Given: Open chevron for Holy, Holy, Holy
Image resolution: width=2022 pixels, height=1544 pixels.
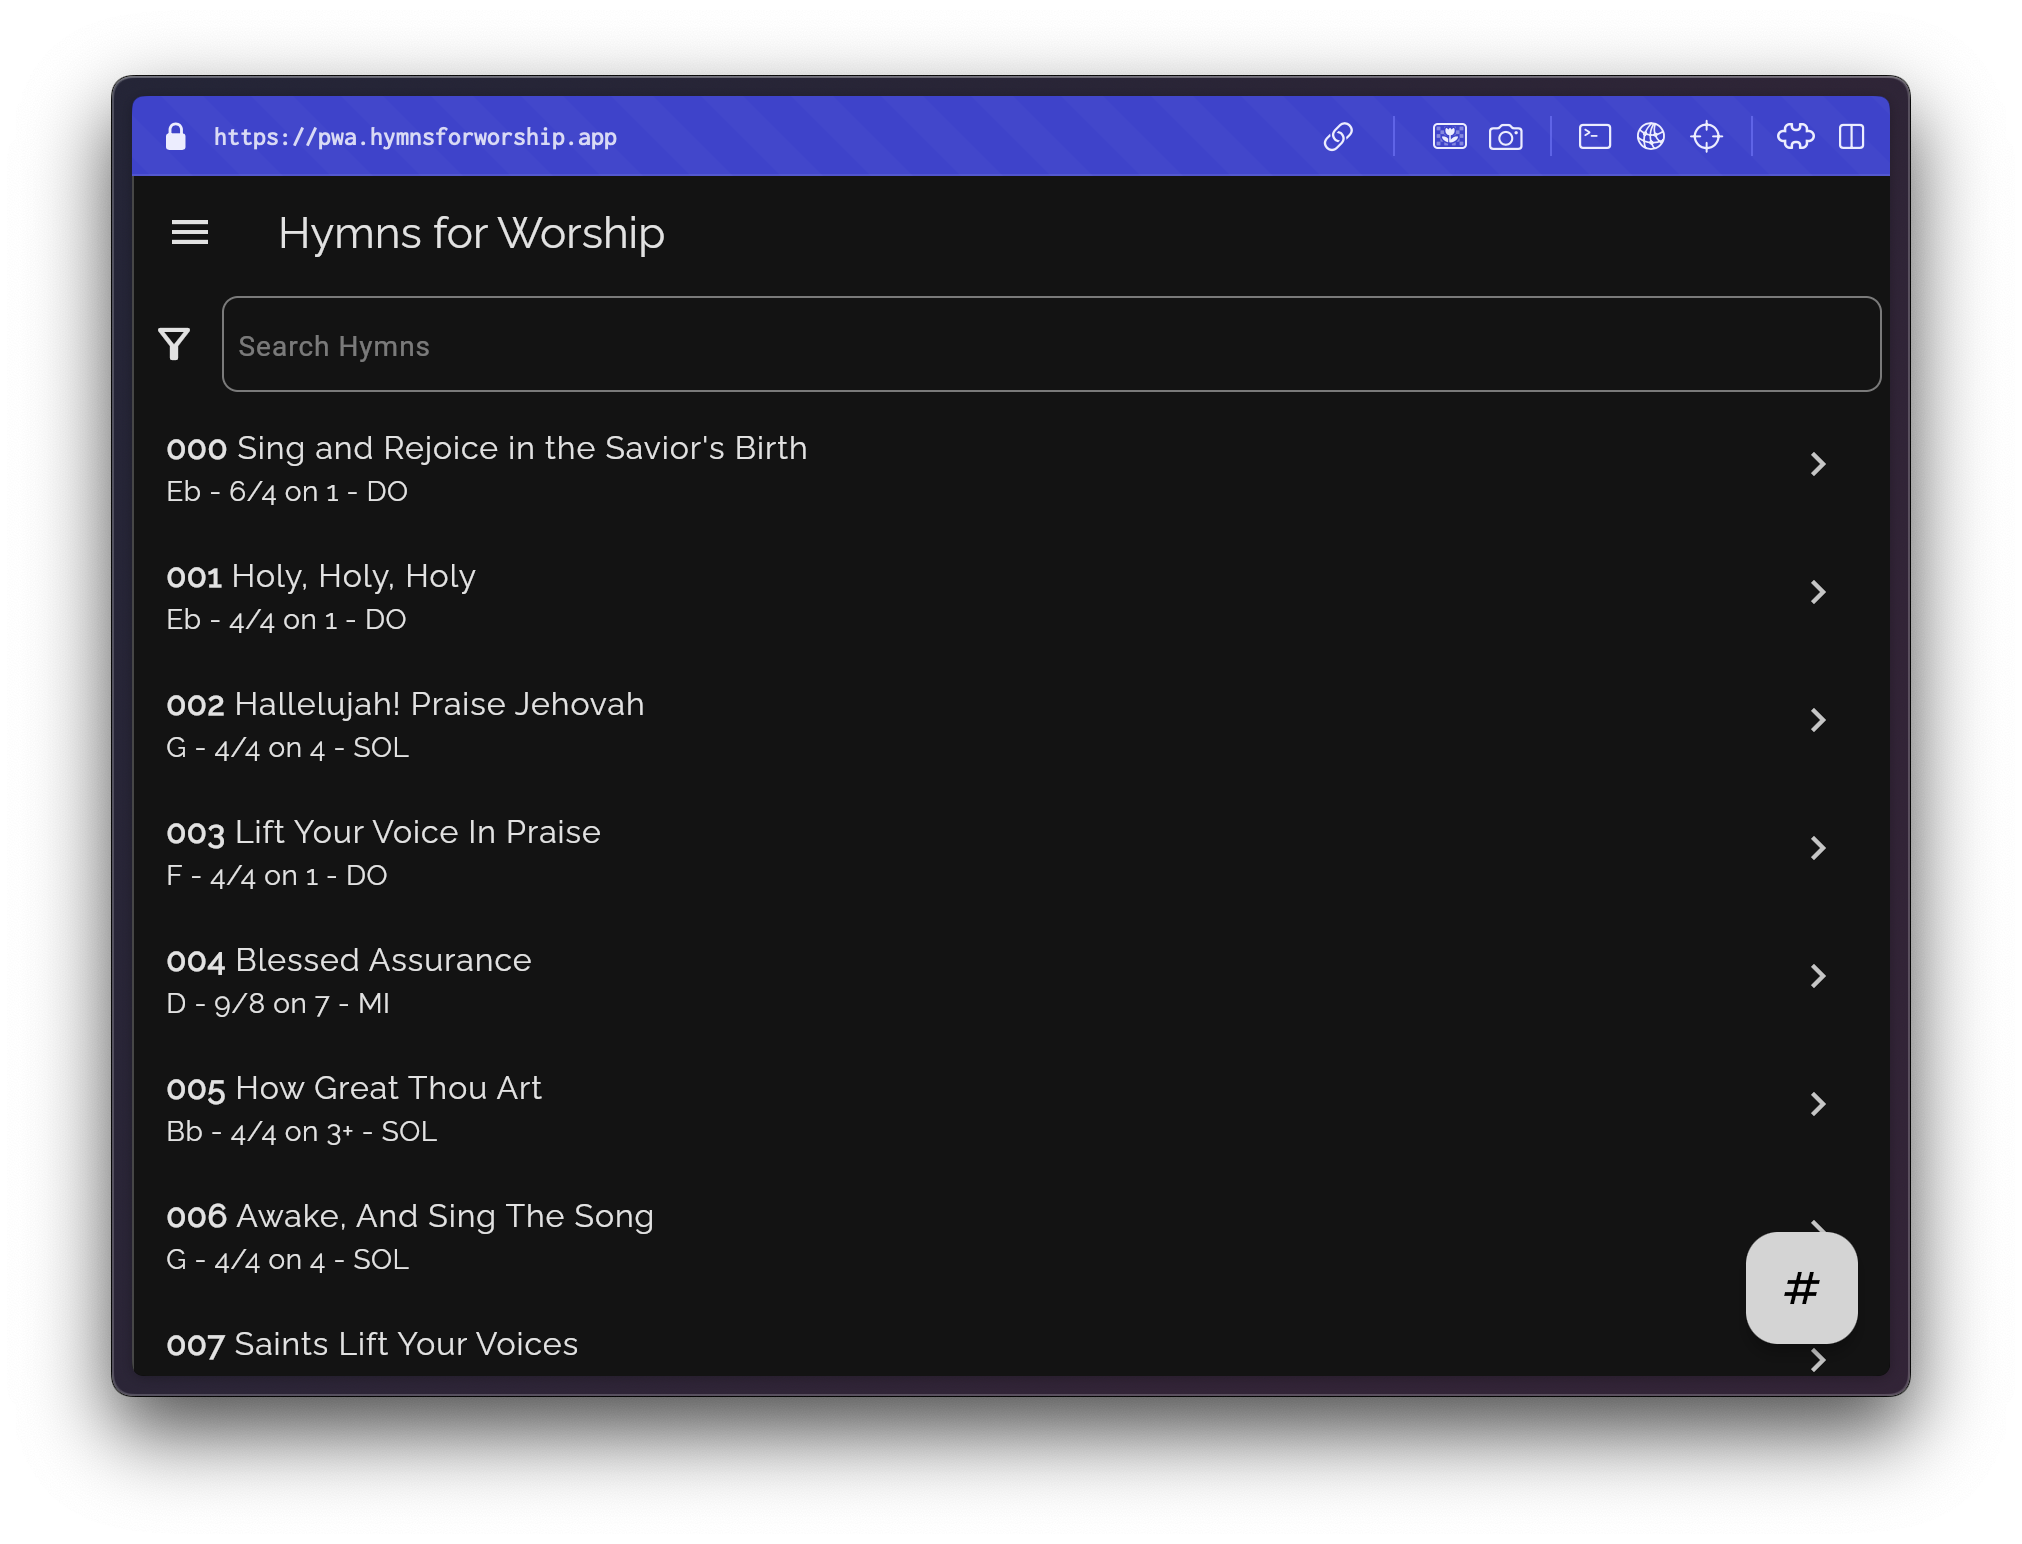Looking at the screenshot, I should click(1818, 592).
